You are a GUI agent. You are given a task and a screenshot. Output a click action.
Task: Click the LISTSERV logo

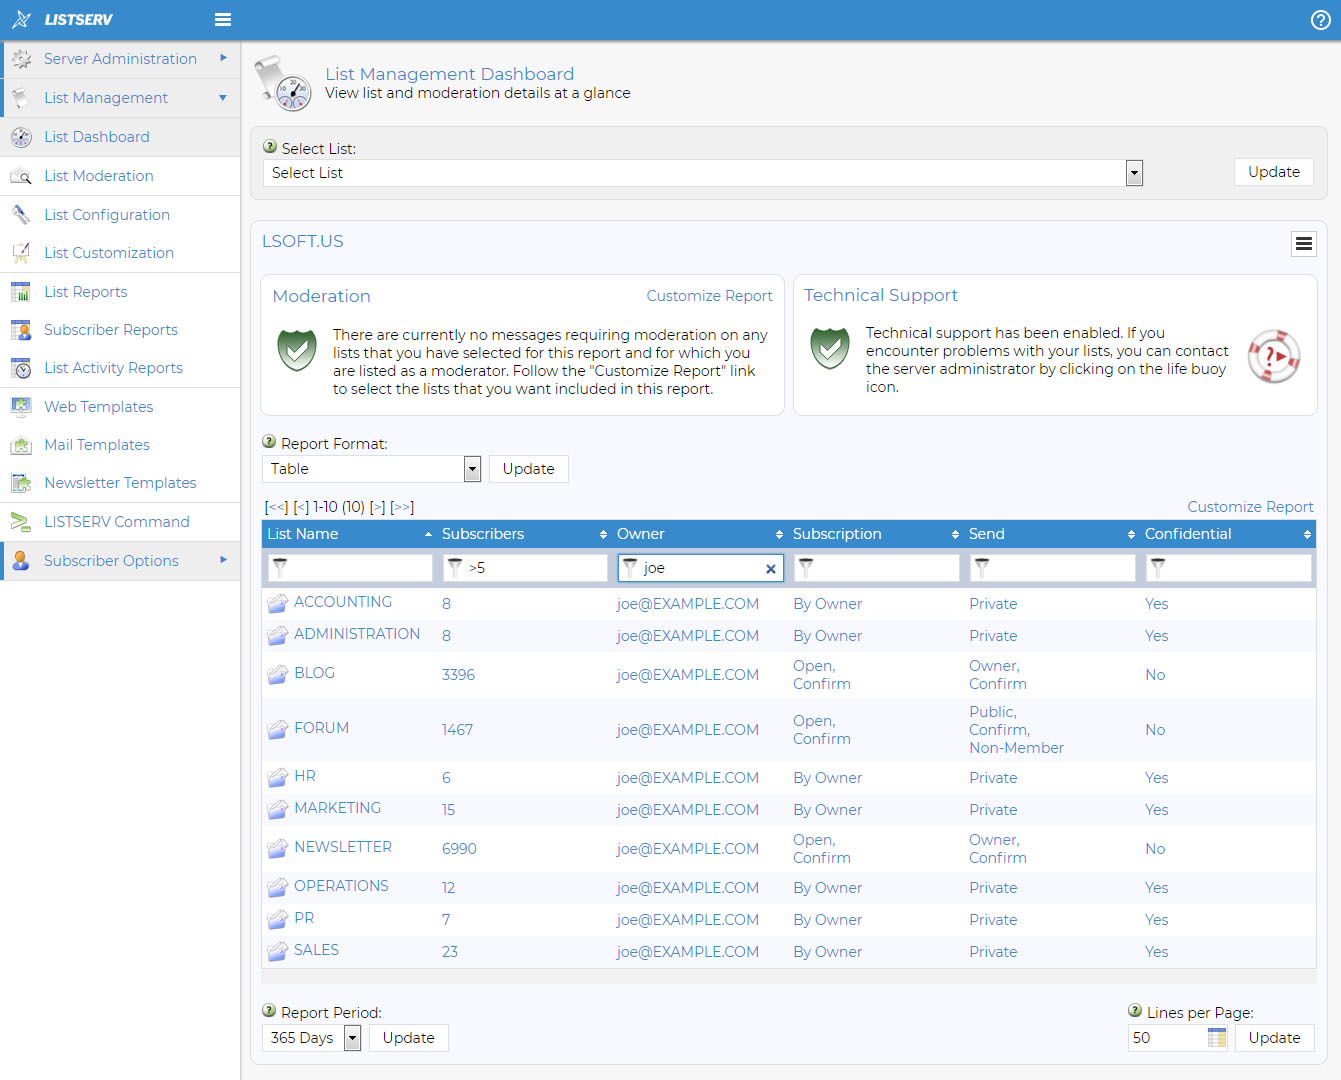coord(62,19)
